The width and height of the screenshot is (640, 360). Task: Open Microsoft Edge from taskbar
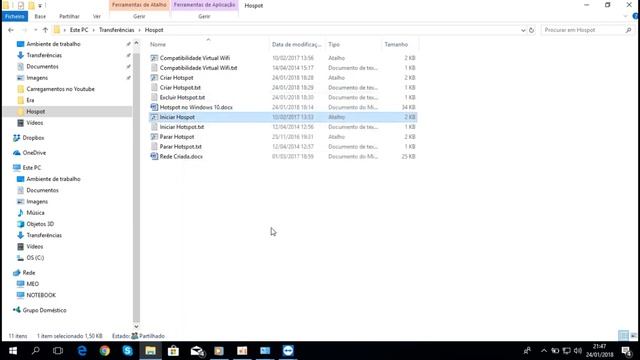[x=82, y=351]
